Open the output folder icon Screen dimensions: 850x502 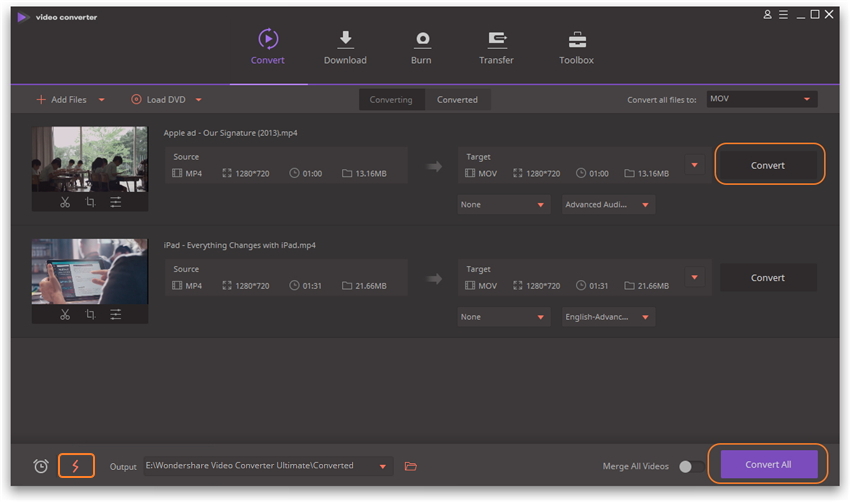pos(410,466)
